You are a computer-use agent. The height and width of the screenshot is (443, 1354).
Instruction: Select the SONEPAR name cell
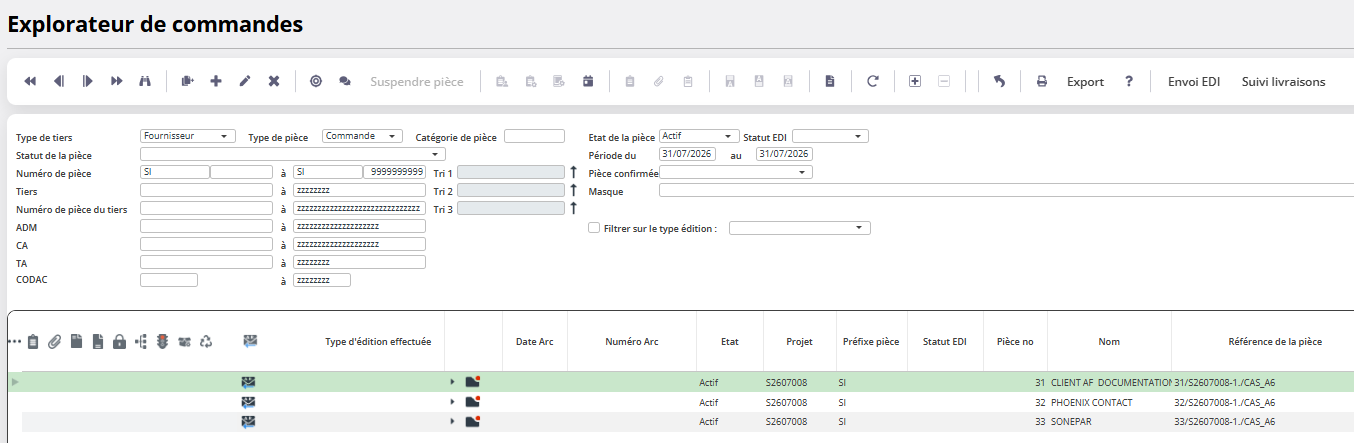[1109, 422]
